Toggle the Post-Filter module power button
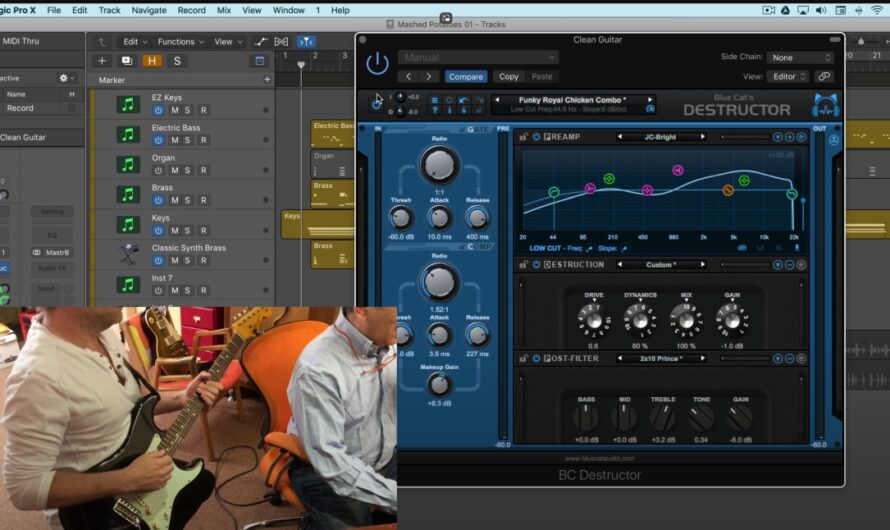The width and height of the screenshot is (890, 530). coord(536,358)
